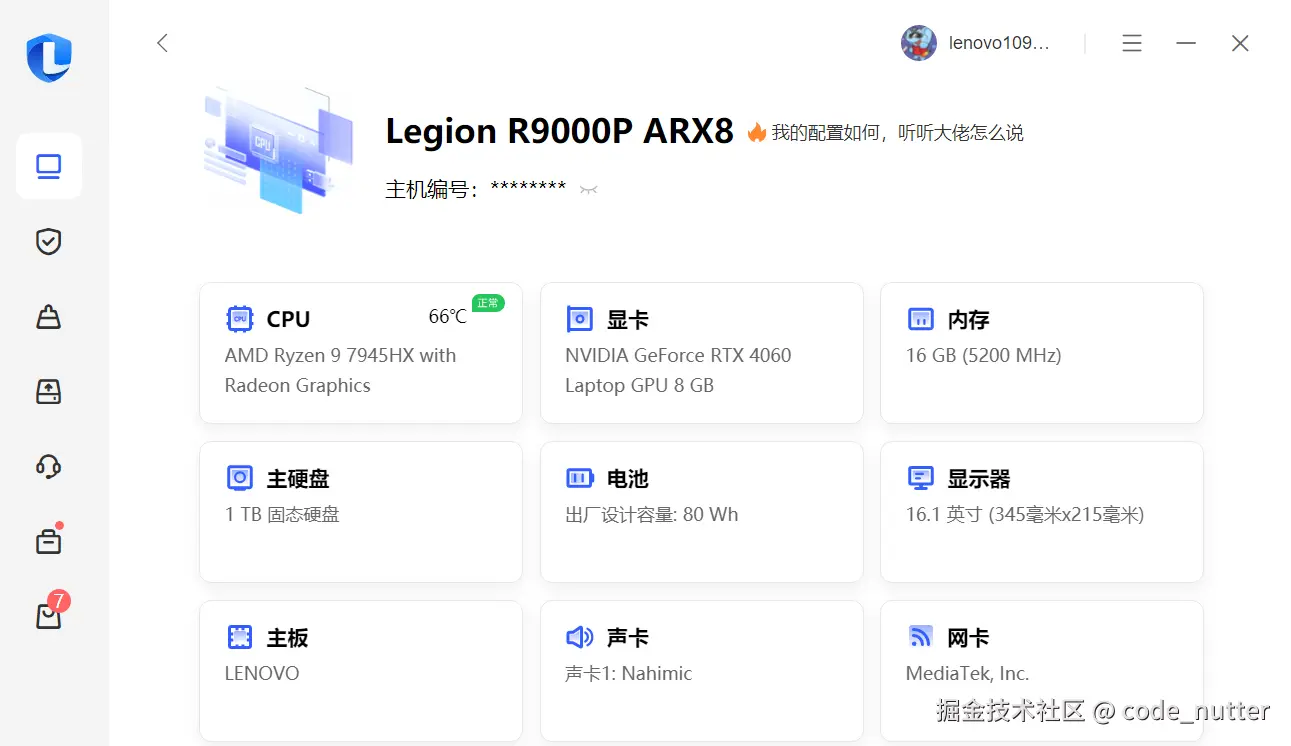Click the 16.1 英寸 display size text
The height and width of the screenshot is (746, 1291).
1025,514
